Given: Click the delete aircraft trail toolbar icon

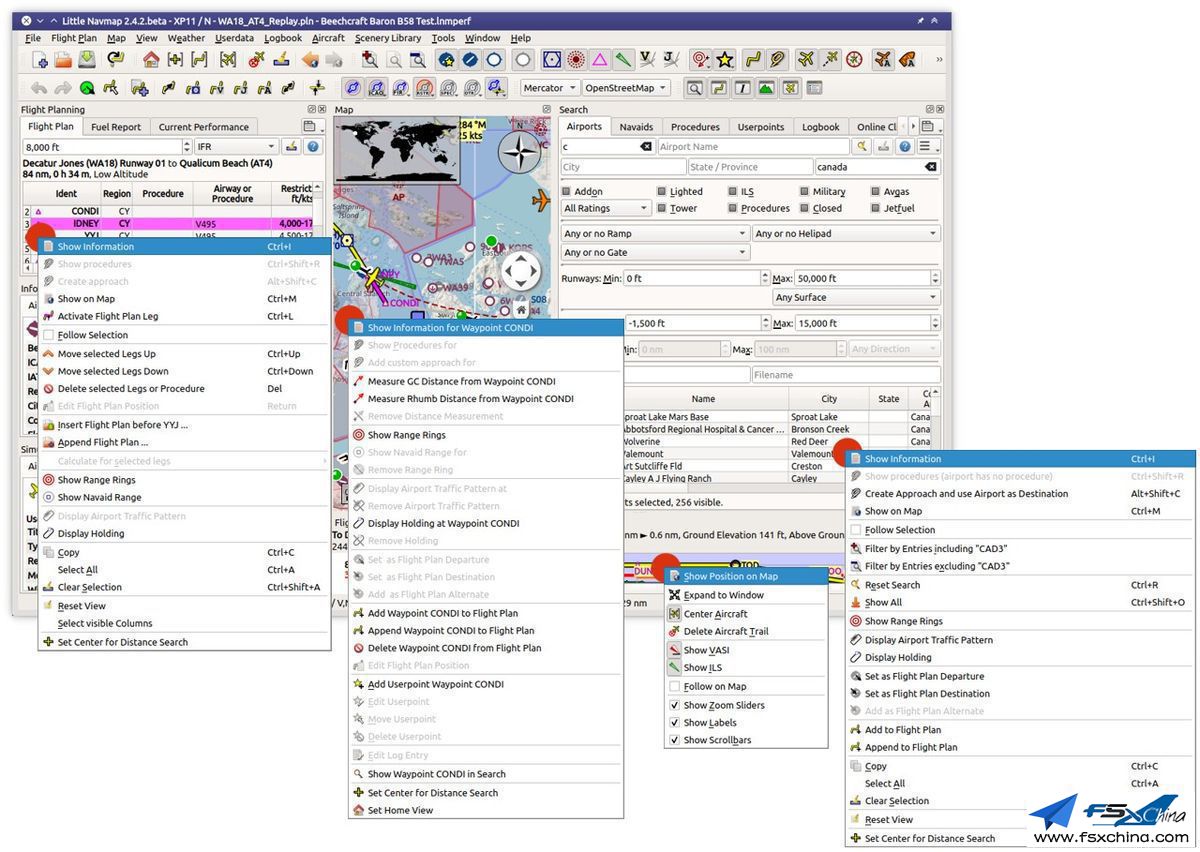Looking at the screenshot, I should [256, 60].
